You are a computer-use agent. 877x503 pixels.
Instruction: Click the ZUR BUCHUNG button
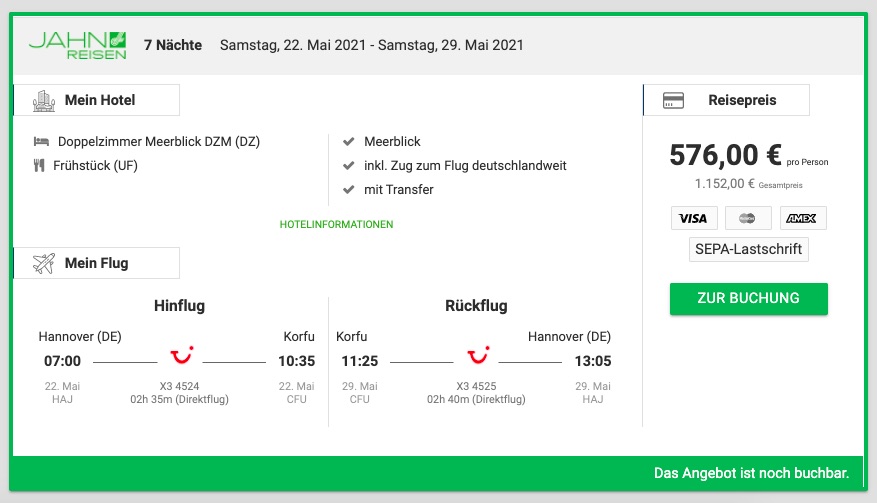(x=748, y=298)
